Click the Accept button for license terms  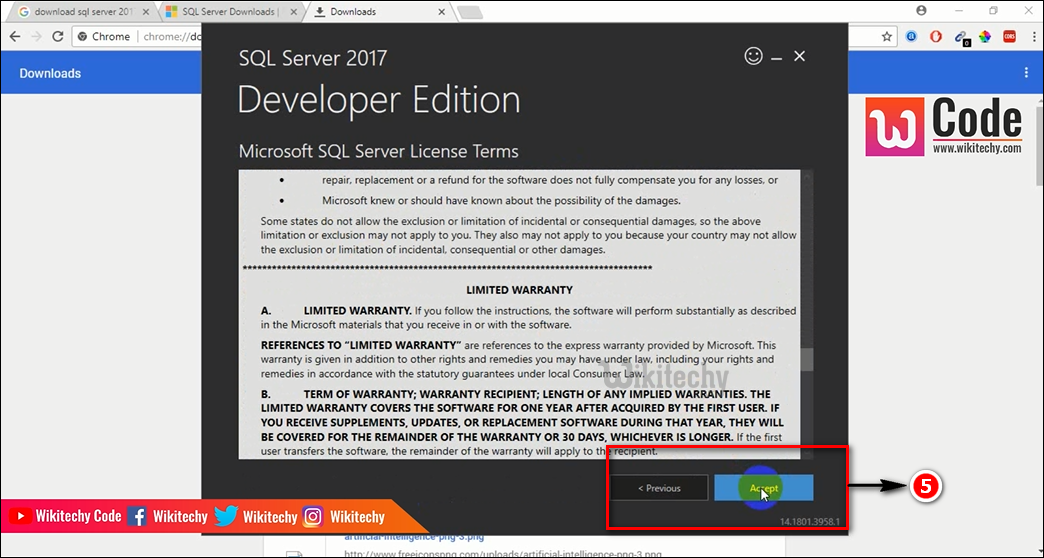(763, 488)
